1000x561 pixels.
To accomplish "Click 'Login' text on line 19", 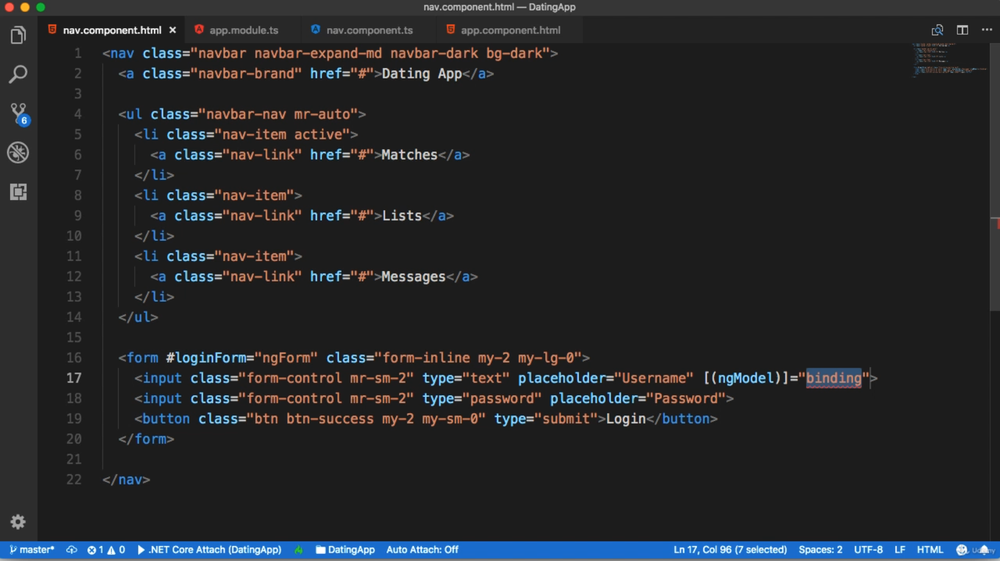I will tap(626, 419).
